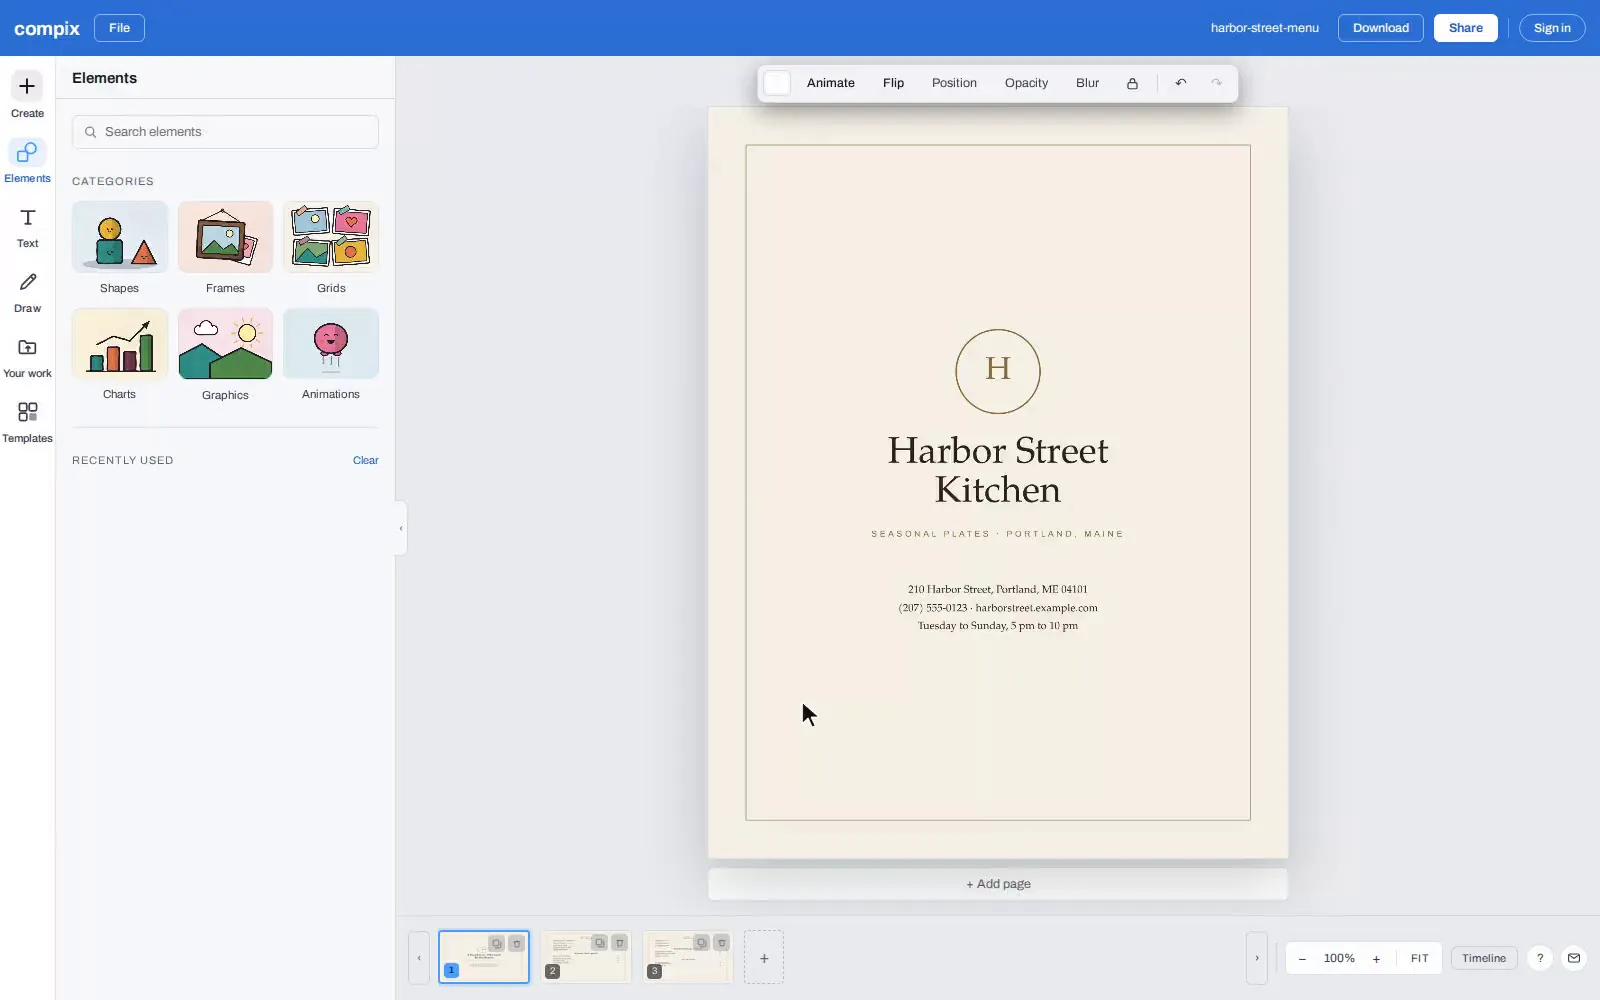Delete page 1 using trash icon
Image resolution: width=1600 pixels, height=1000 pixels.
pyautogui.click(x=516, y=943)
